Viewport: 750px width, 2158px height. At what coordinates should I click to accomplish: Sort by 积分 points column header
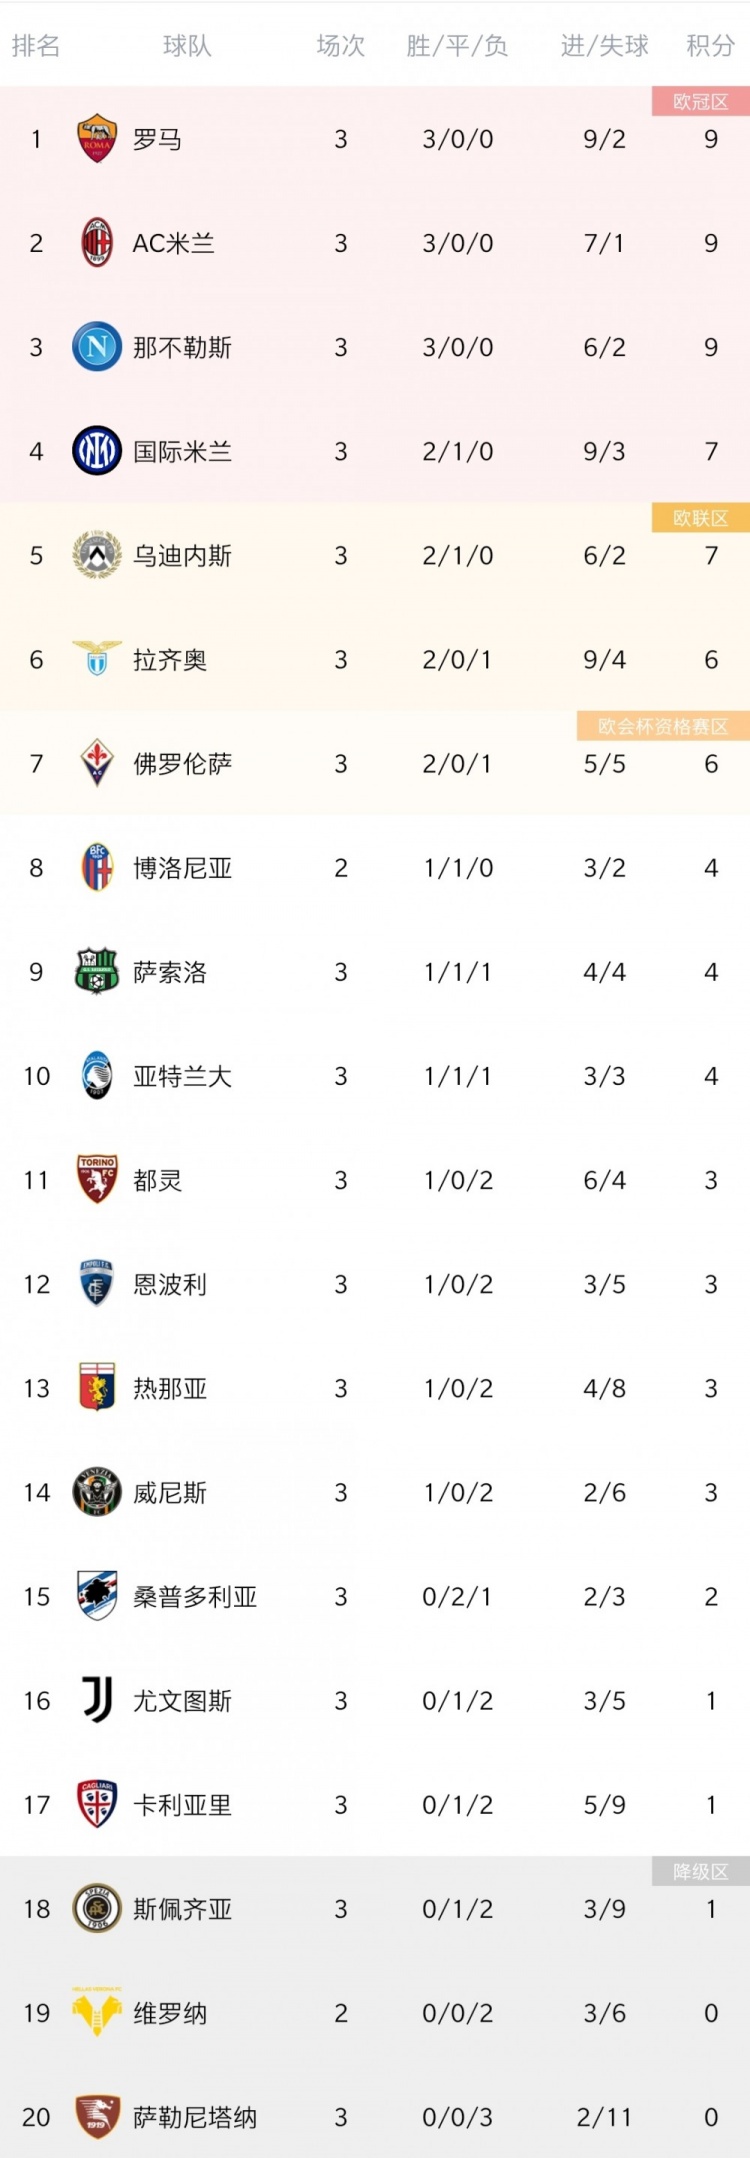point(711,46)
